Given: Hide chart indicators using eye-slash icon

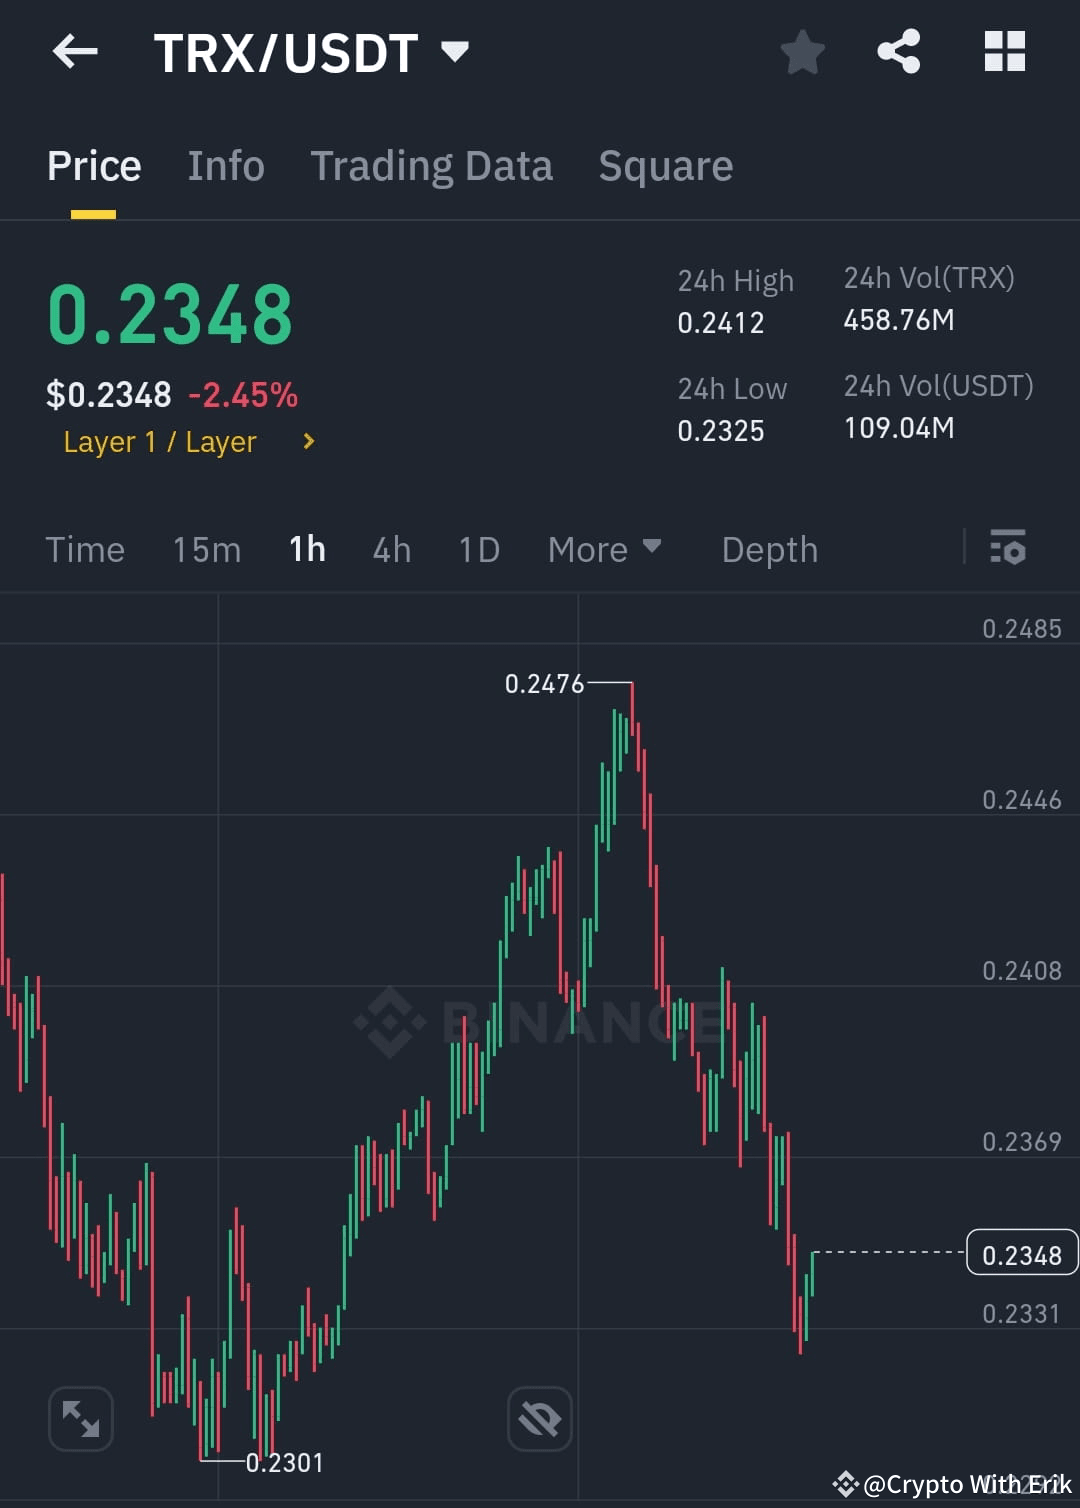Looking at the screenshot, I should (539, 1417).
